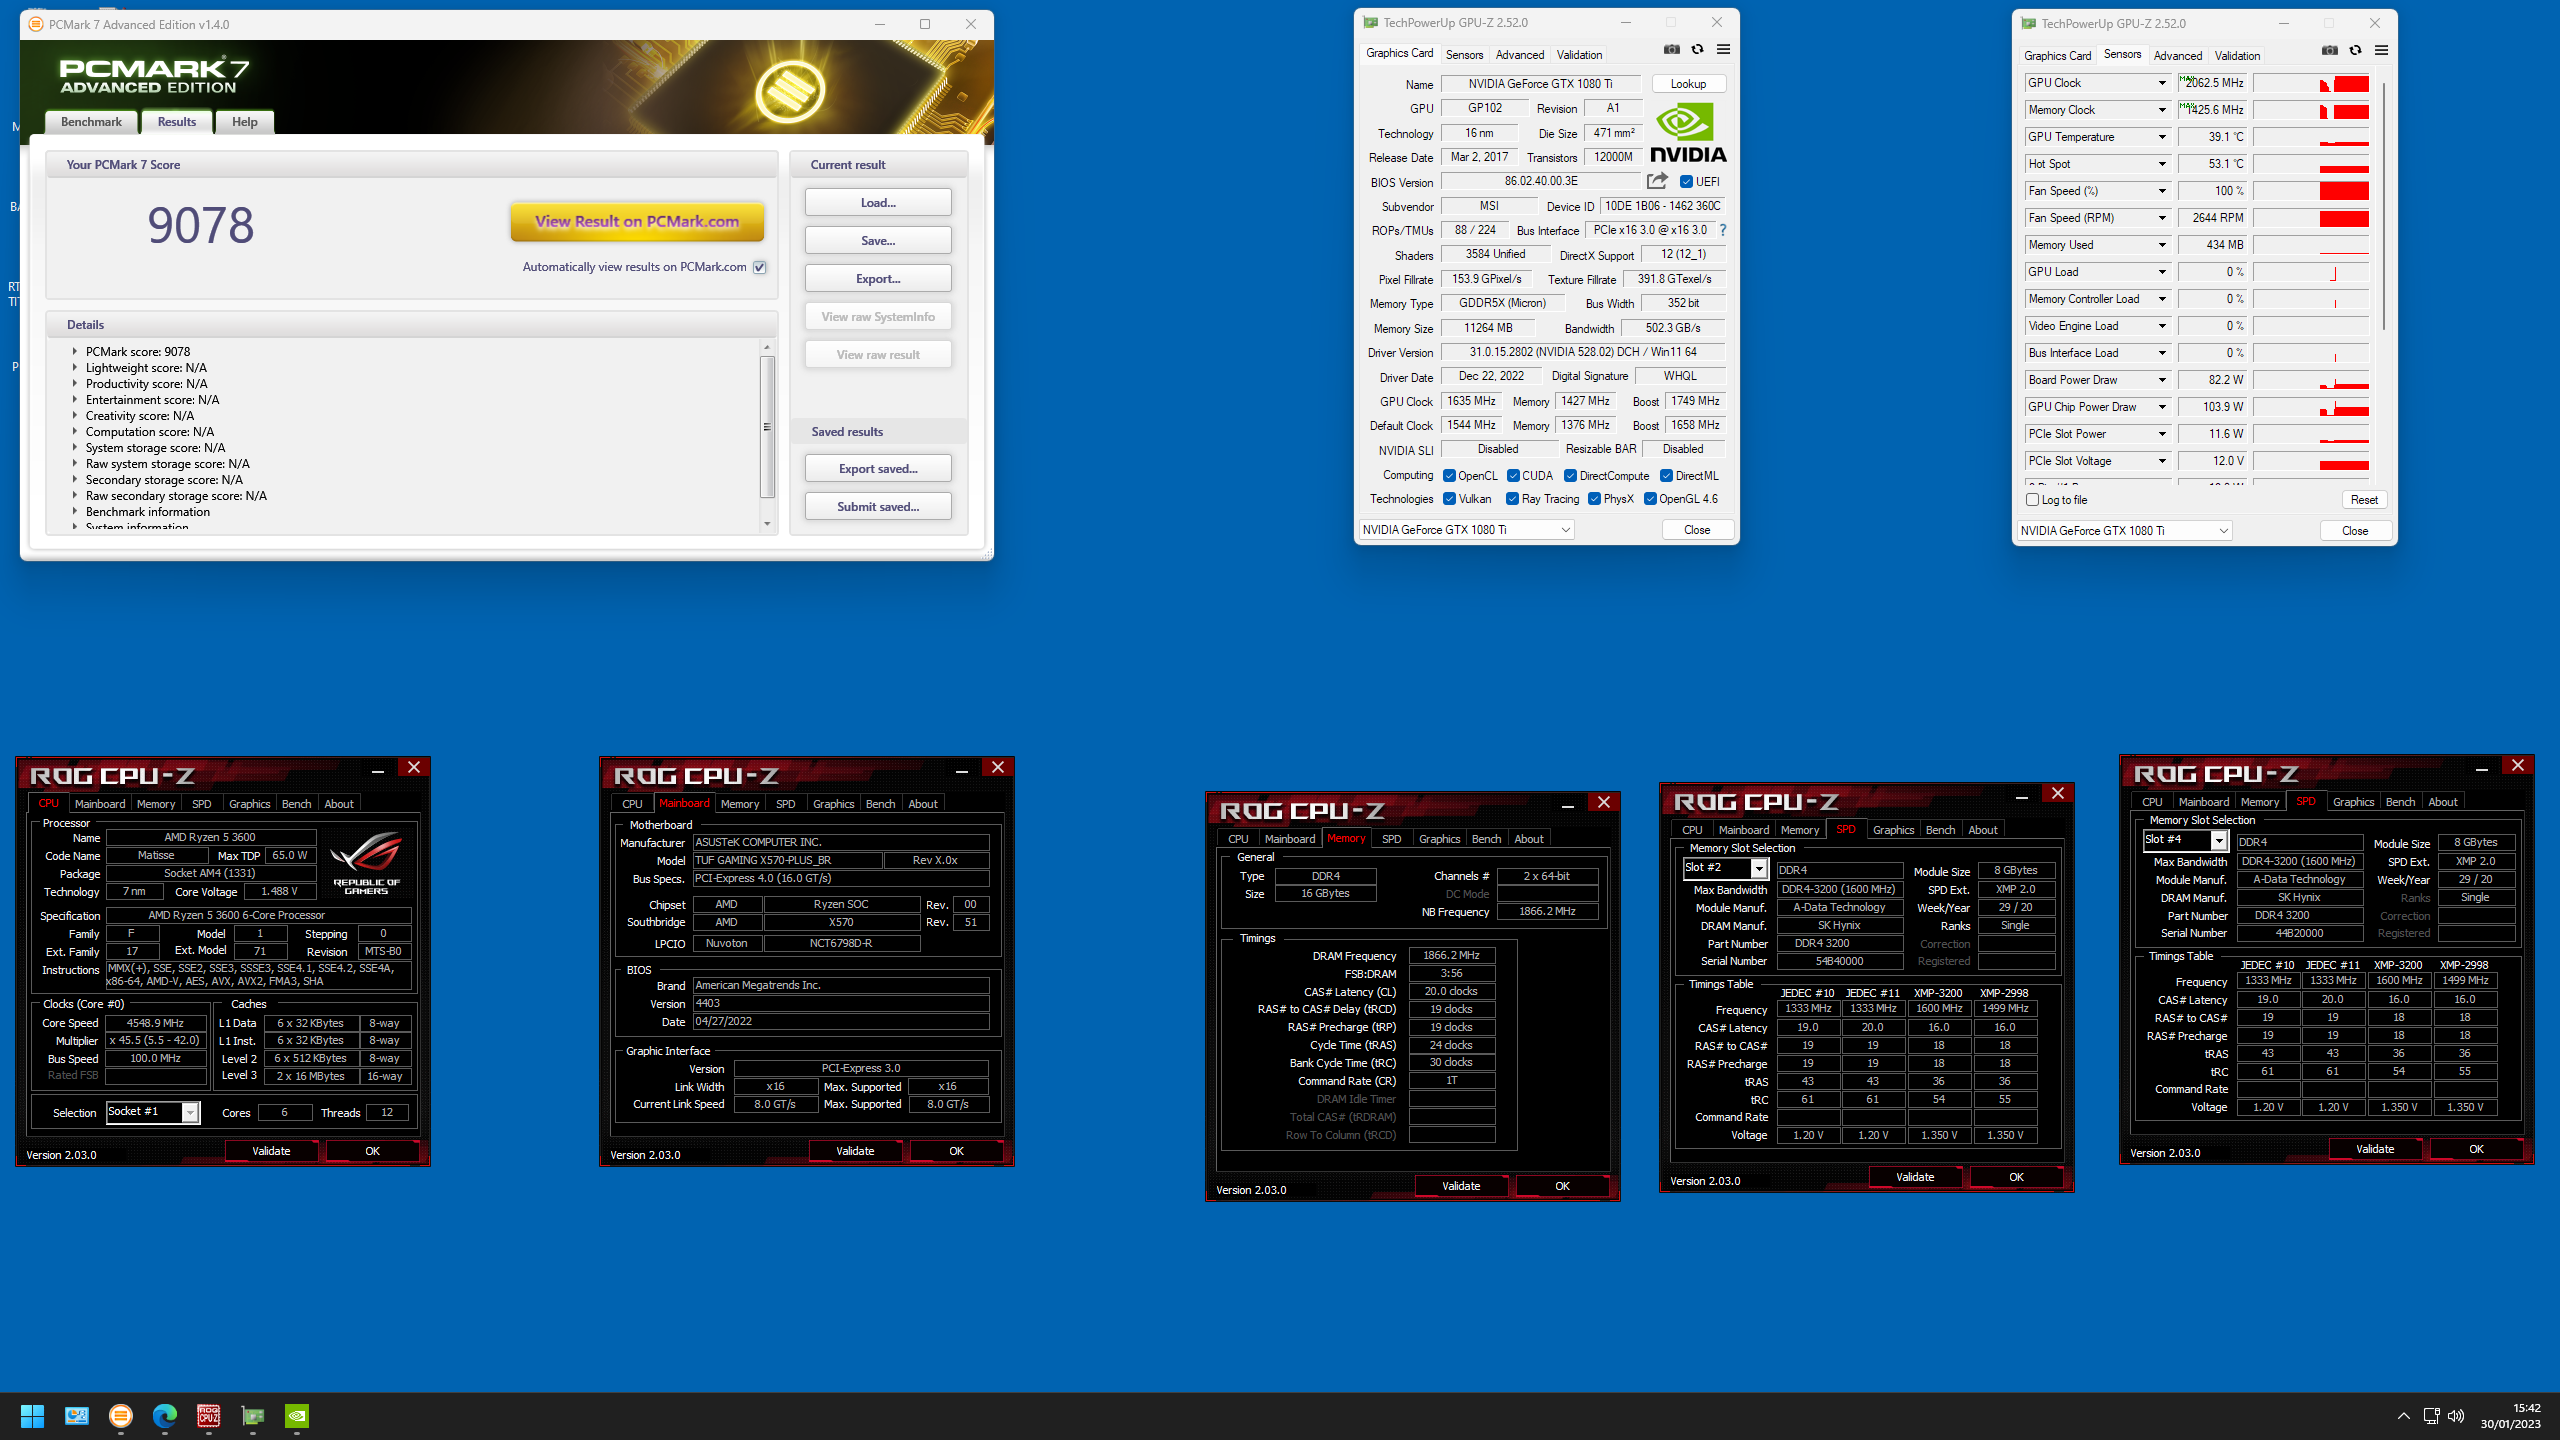Open the hamburger menu in GPU-Z Sensors window
2560x1440 pixels.
2381,50
